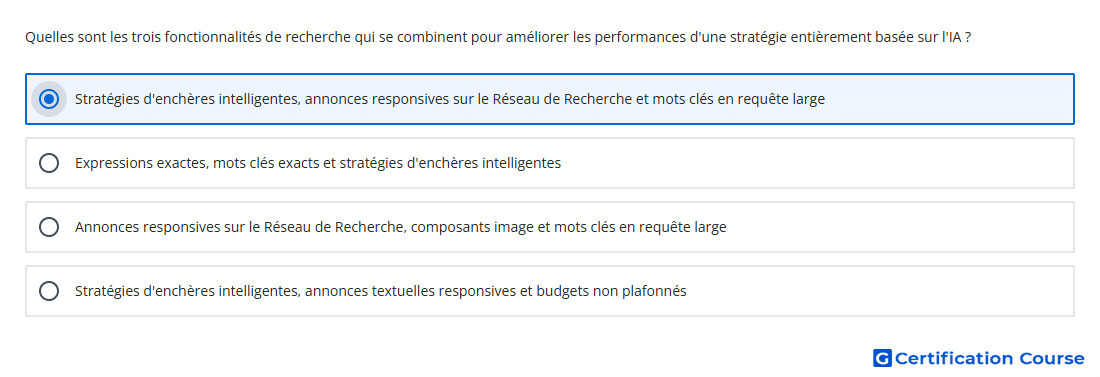Click the answer text starting Annonces responsives sur
Viewport: 1100px width, 377px height.
point(401,227)
